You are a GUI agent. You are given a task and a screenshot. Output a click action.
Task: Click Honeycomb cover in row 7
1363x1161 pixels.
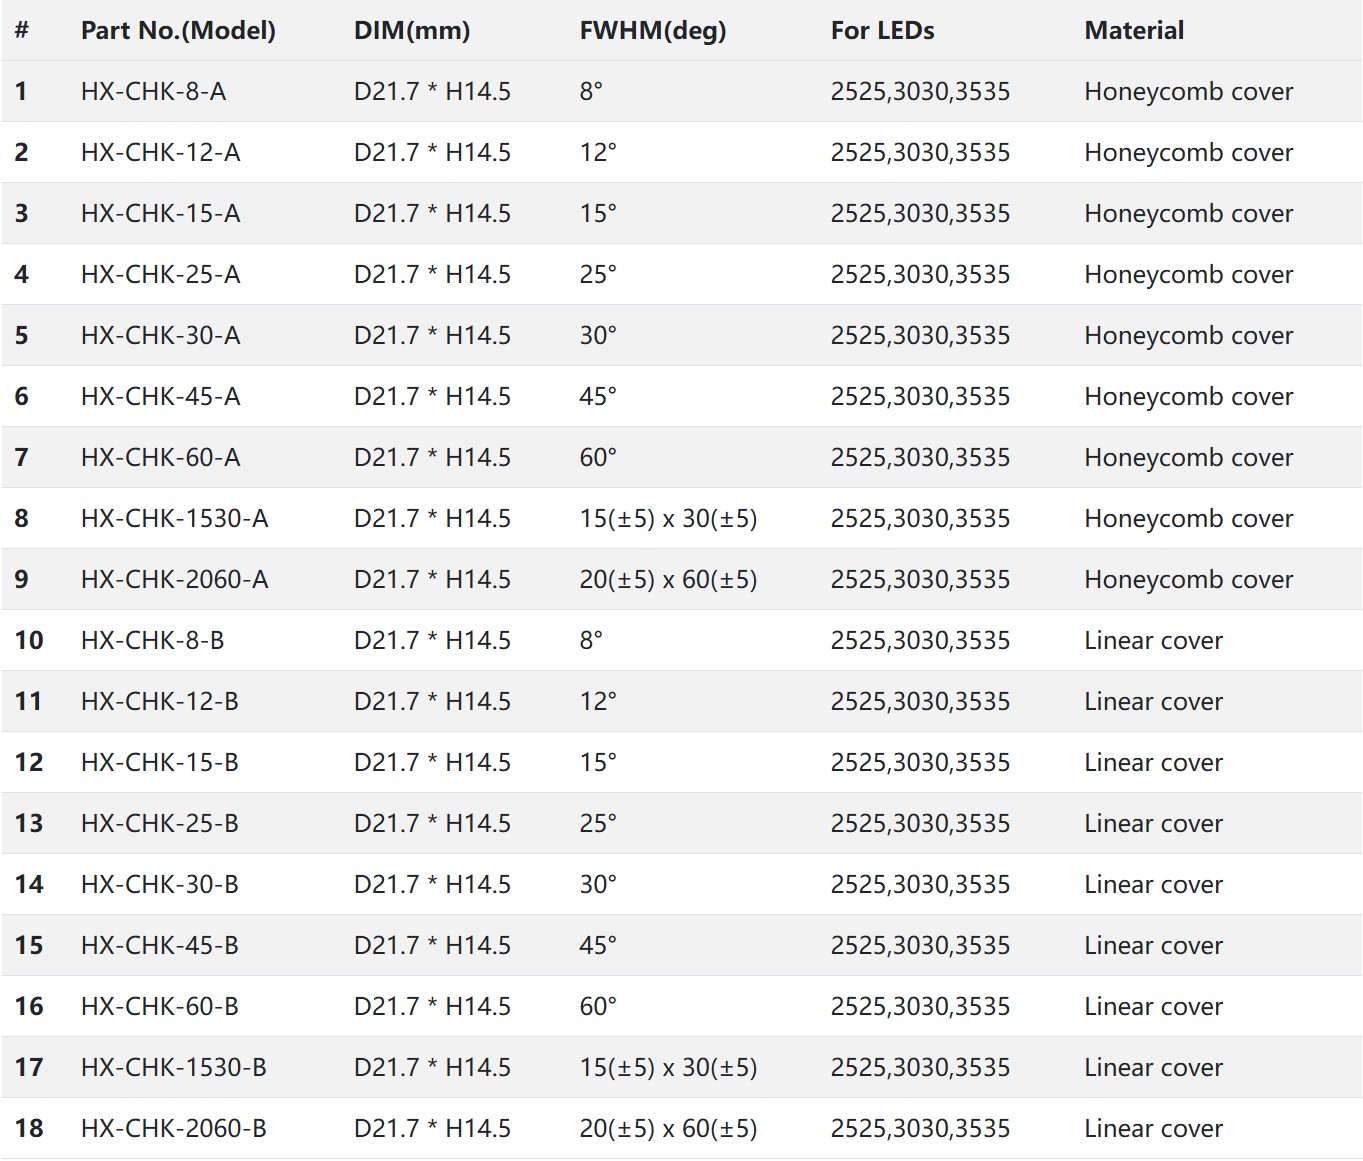(x=1188, y=458)
